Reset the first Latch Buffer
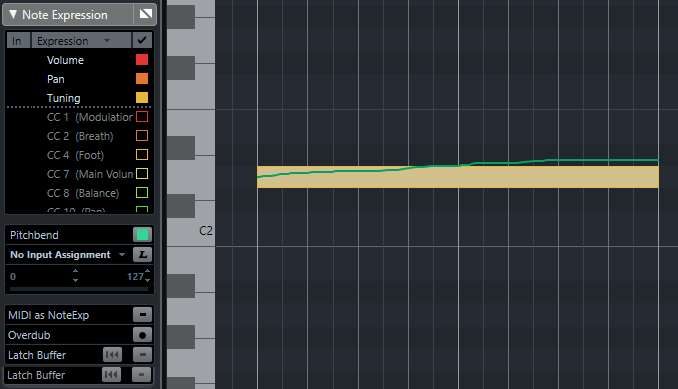 112,355
